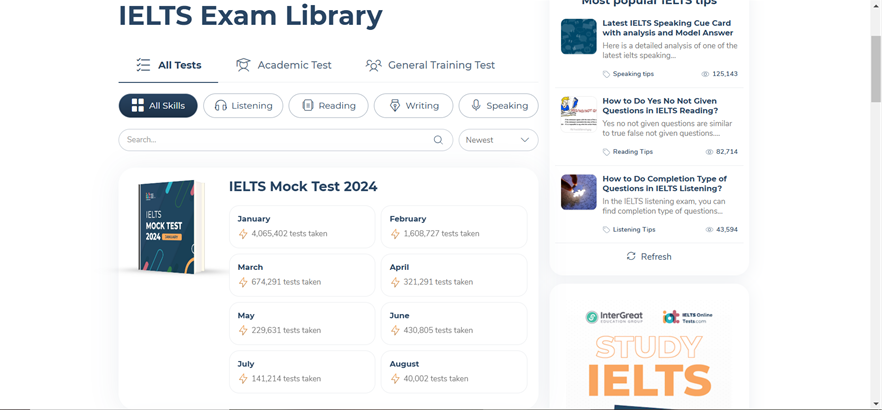Refresh the popular IELTS tips list
This screenshot has height=410, width=885.
click(649, 256)
